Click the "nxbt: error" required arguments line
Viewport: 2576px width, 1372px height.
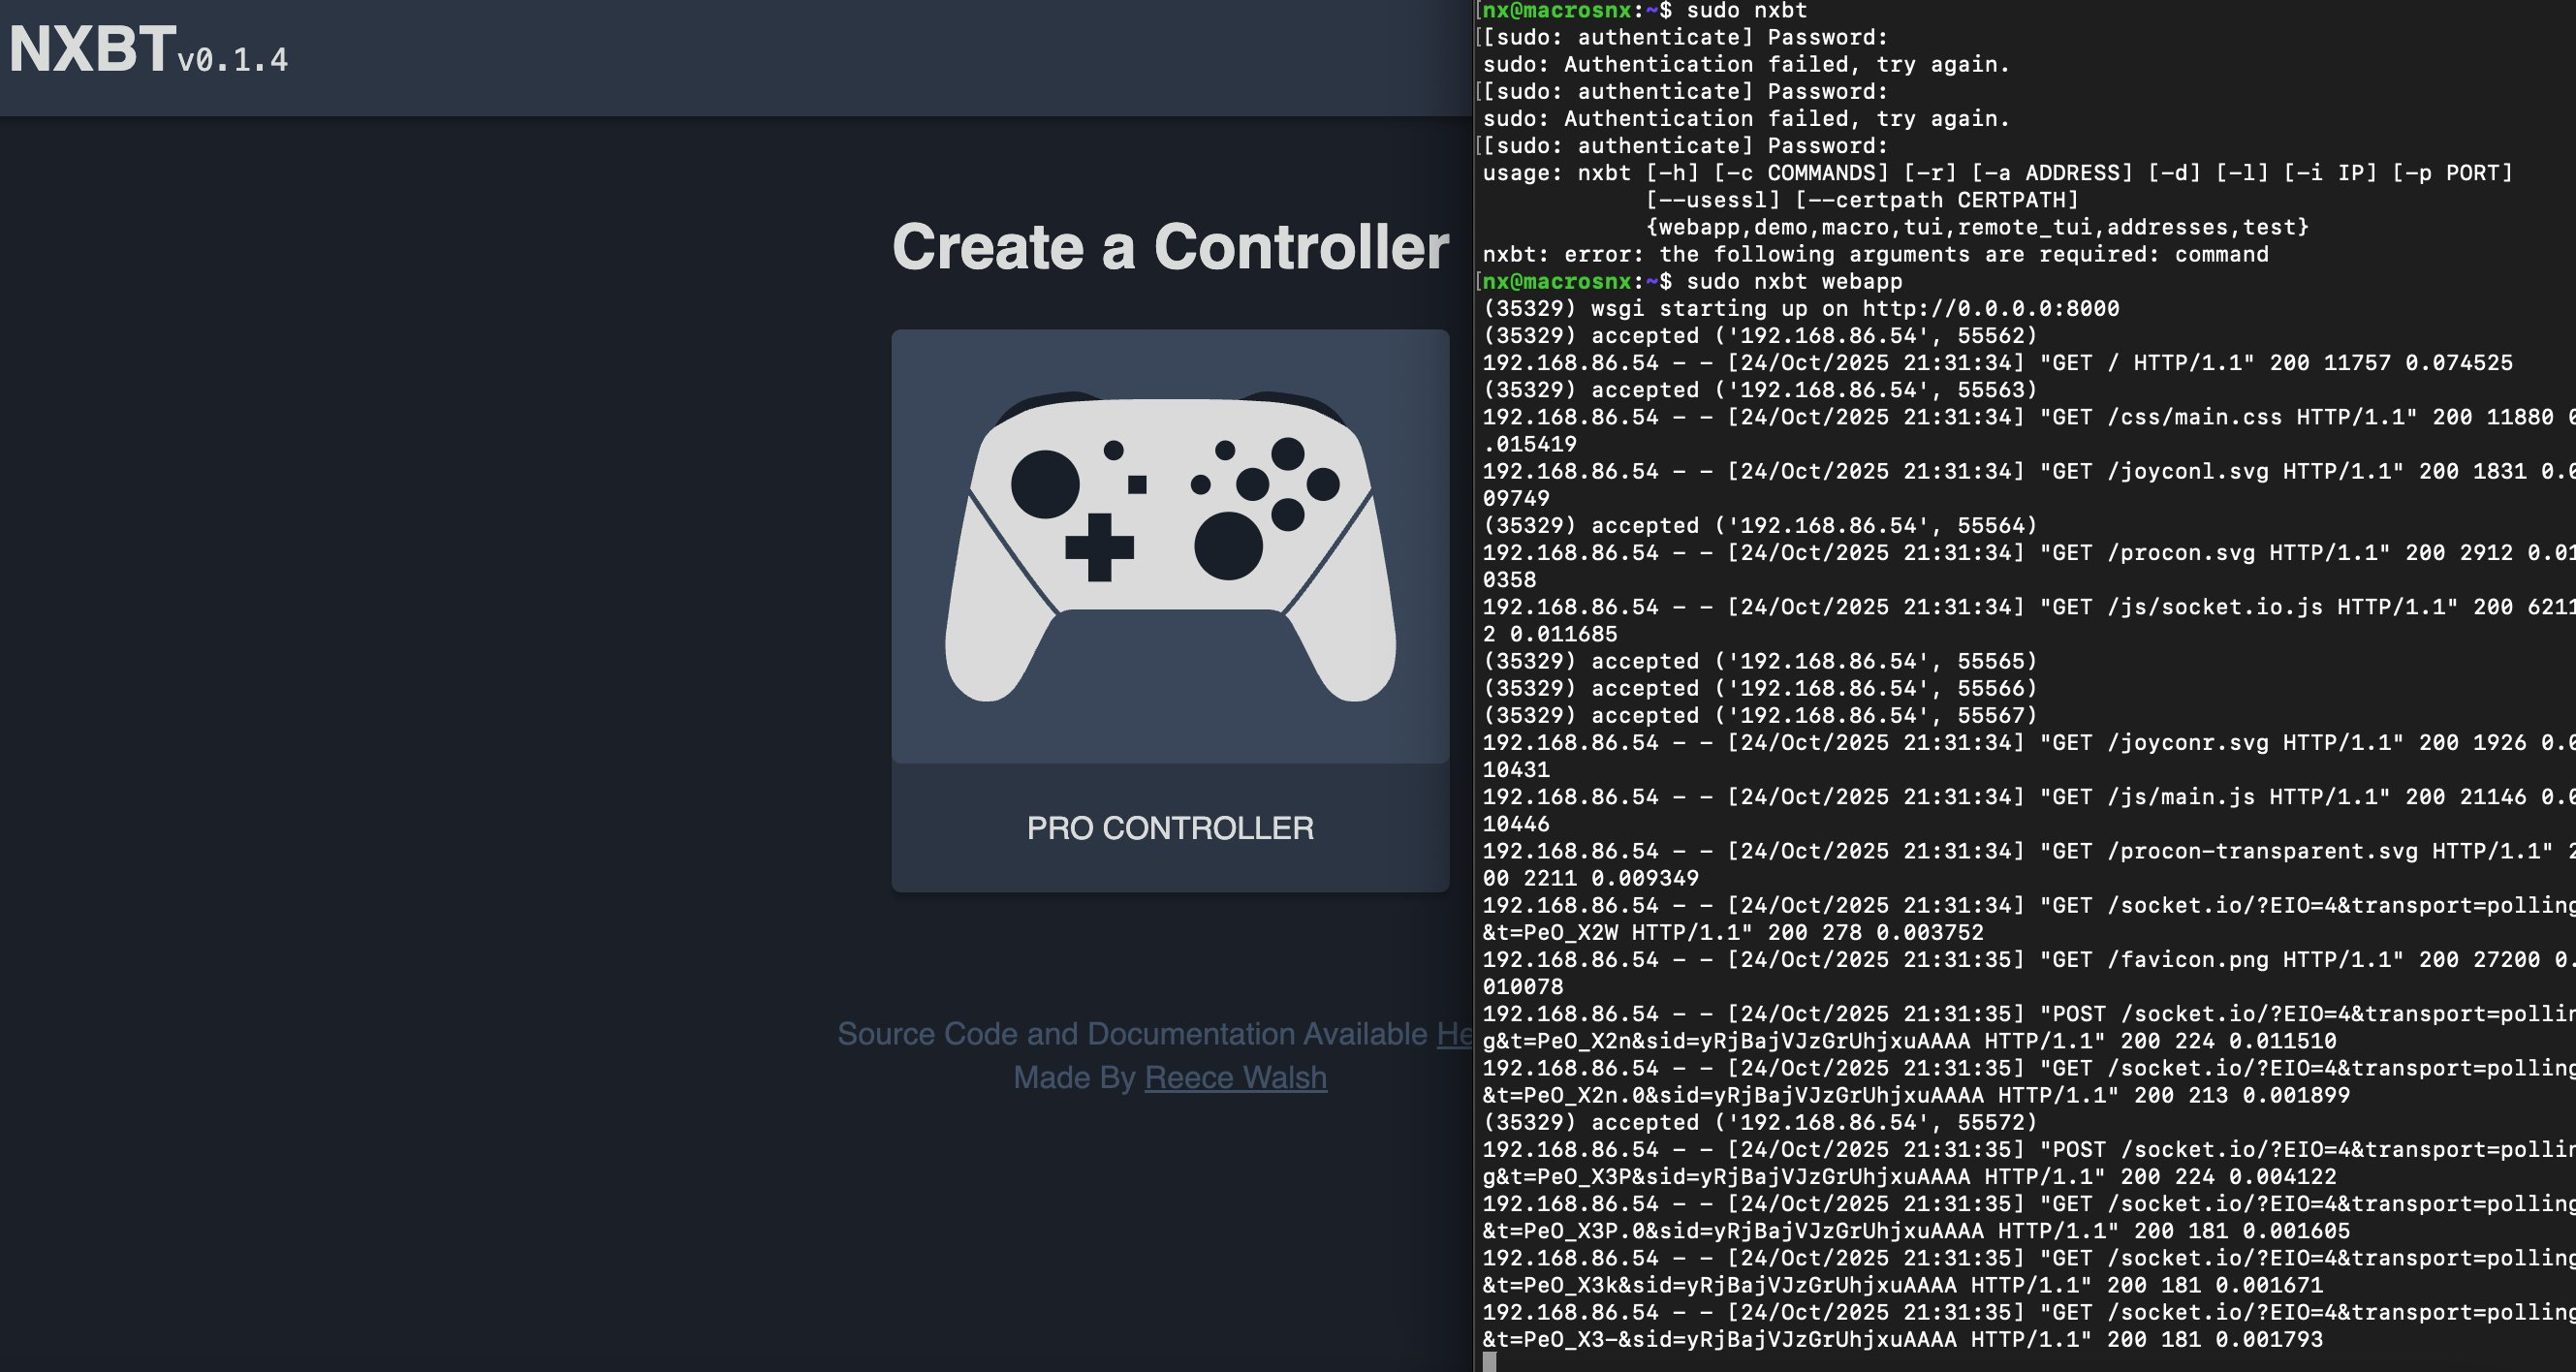pos(1875,254)
